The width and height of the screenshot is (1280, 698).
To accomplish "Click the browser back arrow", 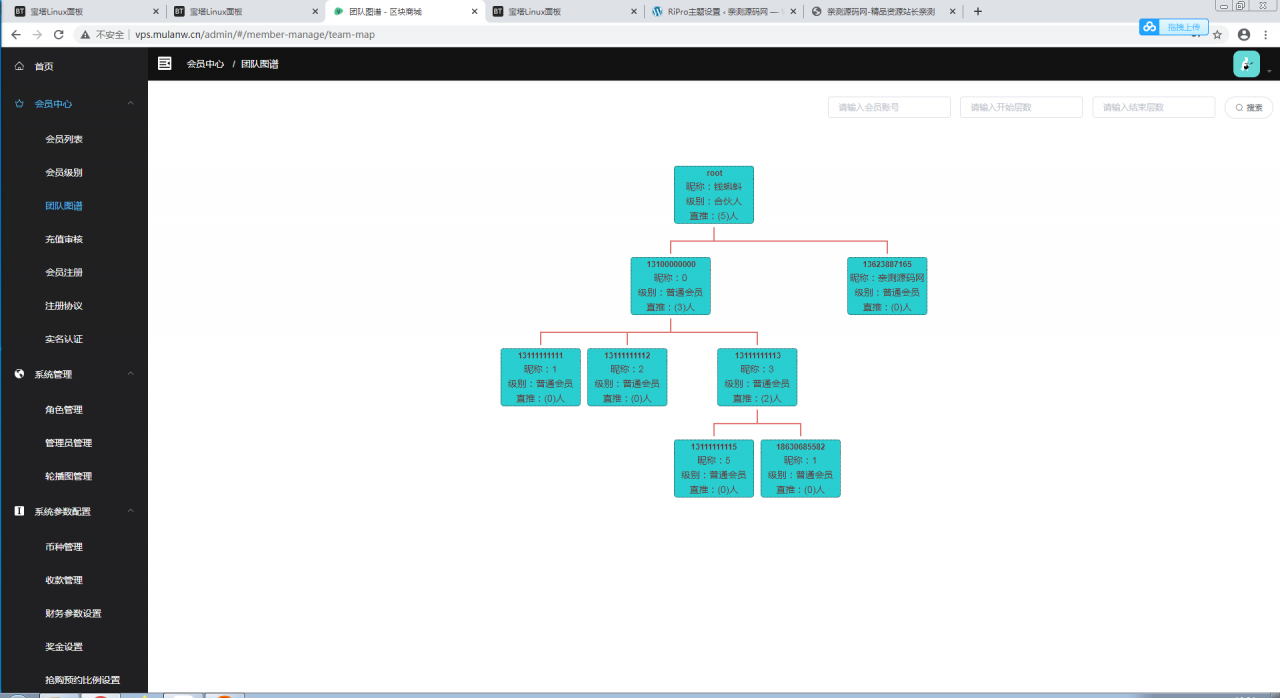I will [x=15, y=34].
